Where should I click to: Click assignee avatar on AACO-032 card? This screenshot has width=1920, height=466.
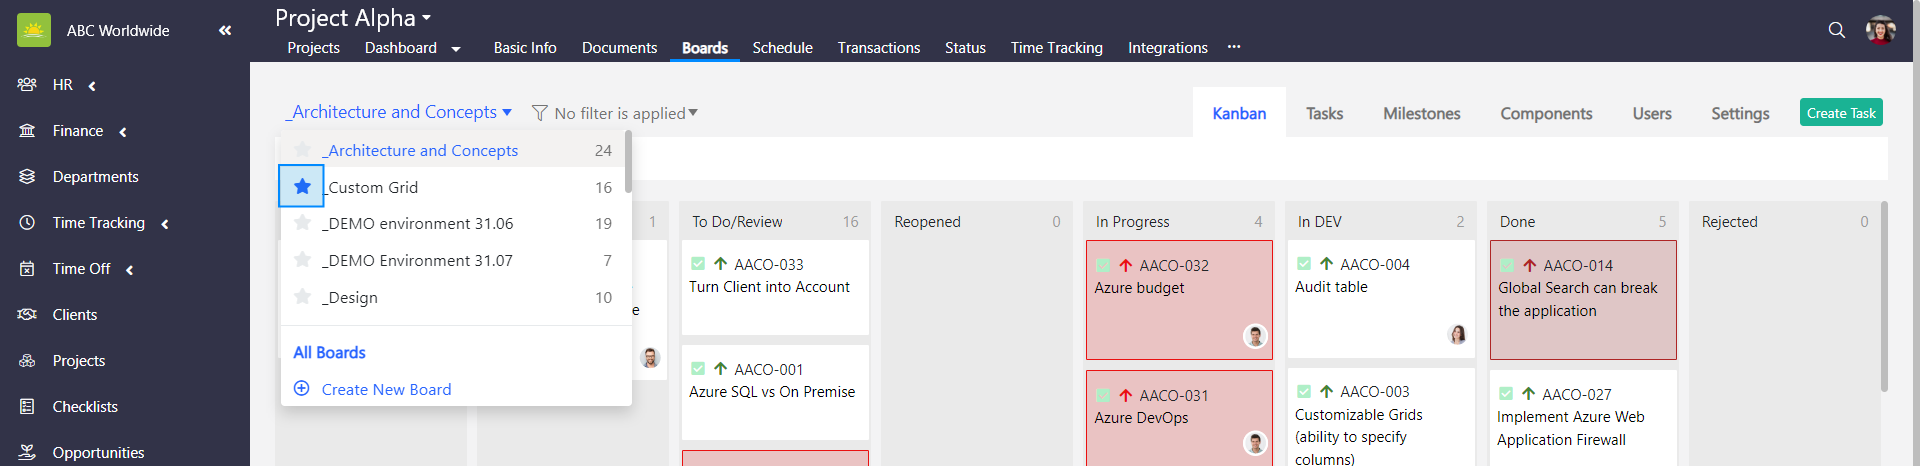point(1255,336)
